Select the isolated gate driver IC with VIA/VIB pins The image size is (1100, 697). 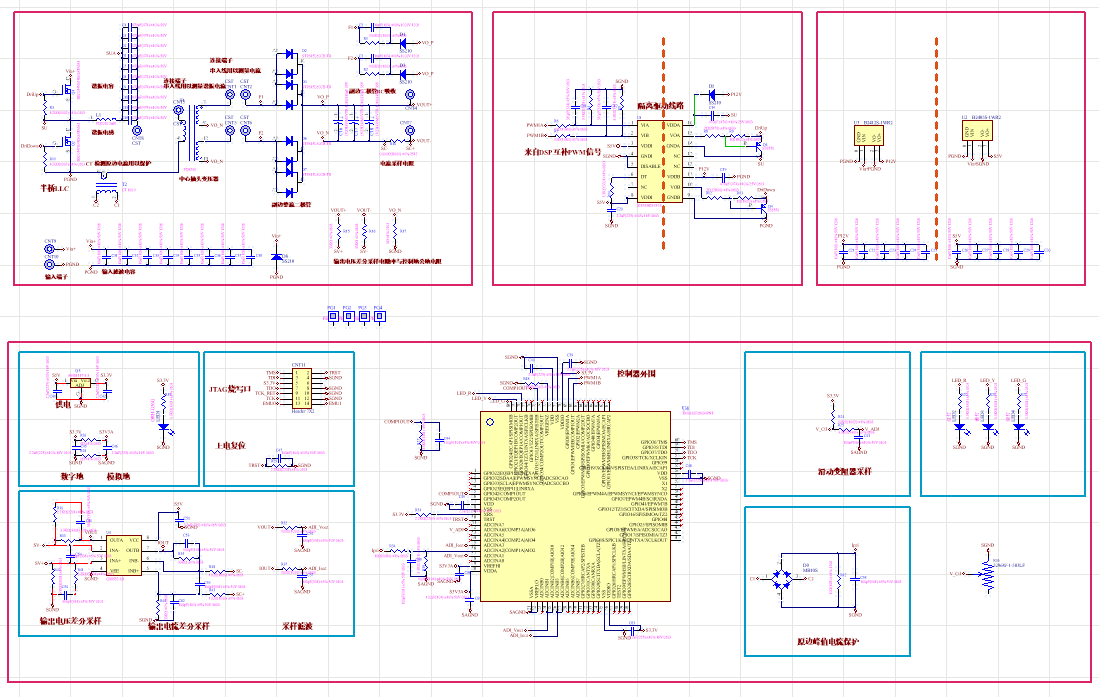tap(659, 161)
